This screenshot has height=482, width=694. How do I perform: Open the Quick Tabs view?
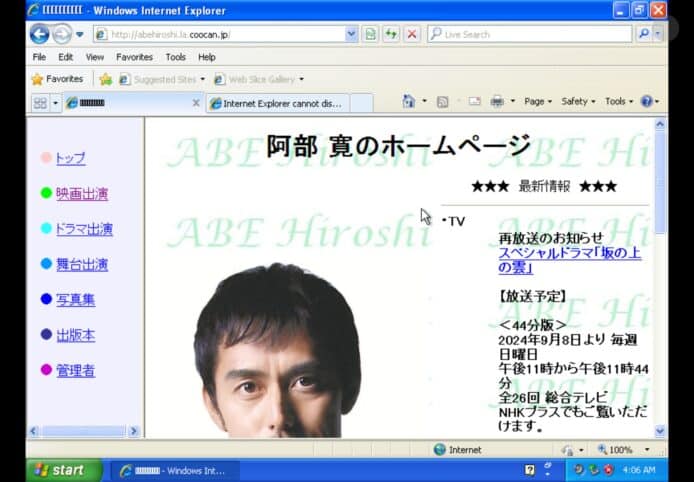(40, 103)
